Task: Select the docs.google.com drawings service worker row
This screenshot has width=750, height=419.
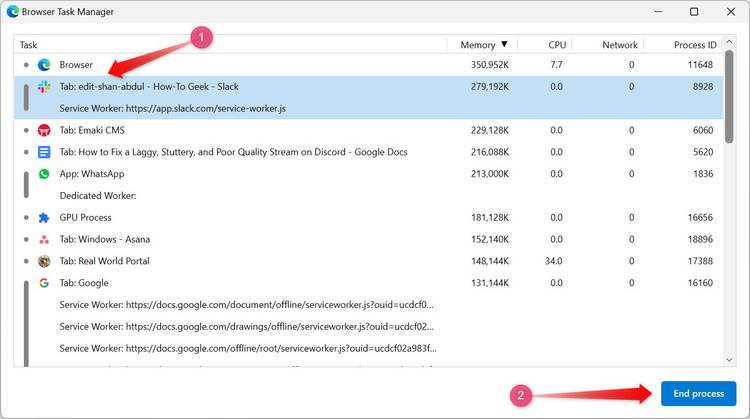Action: (368, 327)
